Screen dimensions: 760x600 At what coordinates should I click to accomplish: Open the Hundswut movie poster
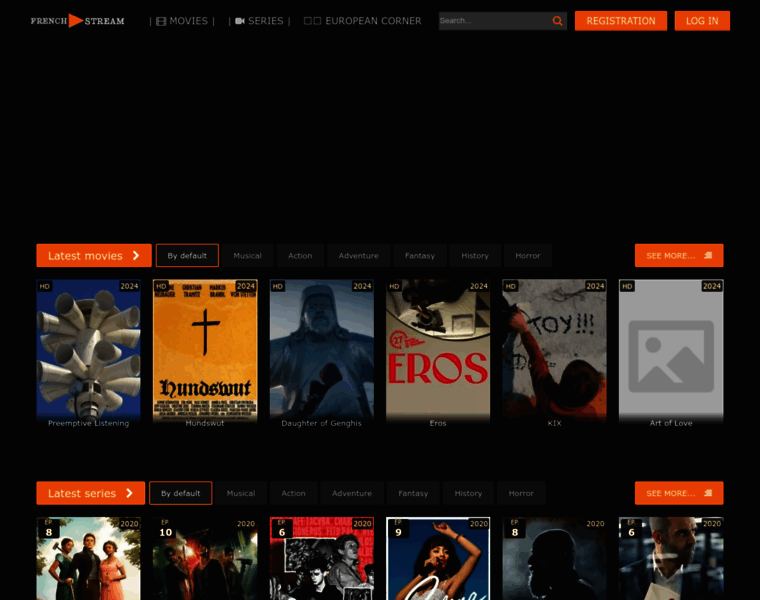pos(205,354)
